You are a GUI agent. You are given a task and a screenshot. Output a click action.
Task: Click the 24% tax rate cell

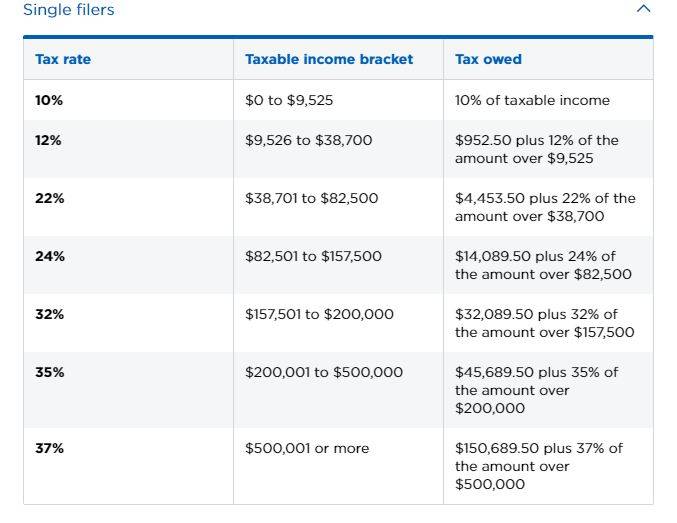point(49,256)
